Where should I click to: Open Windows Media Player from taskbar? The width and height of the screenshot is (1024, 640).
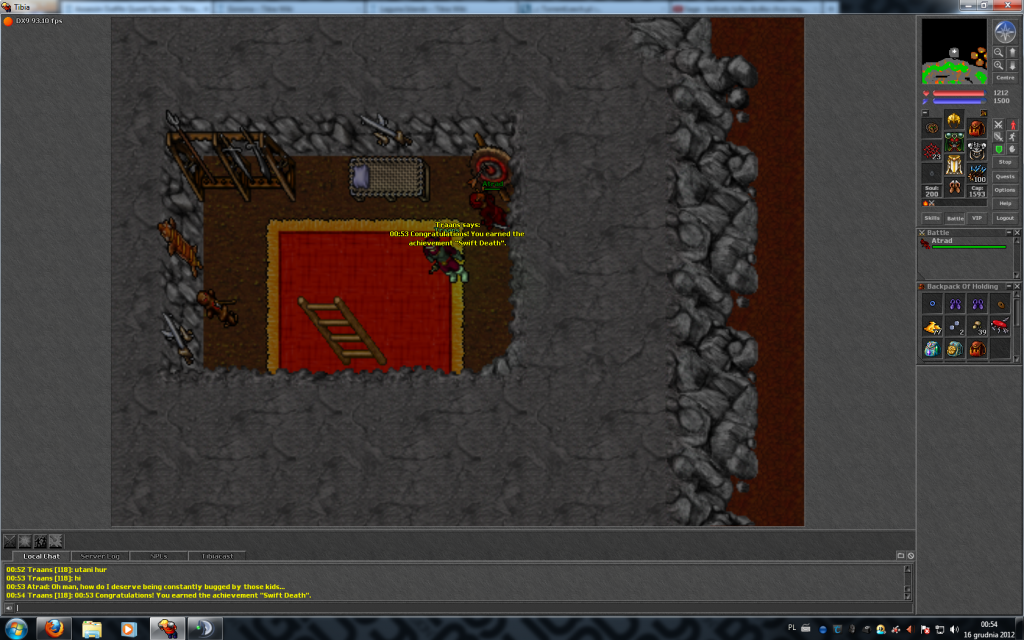tap(129, 629)
